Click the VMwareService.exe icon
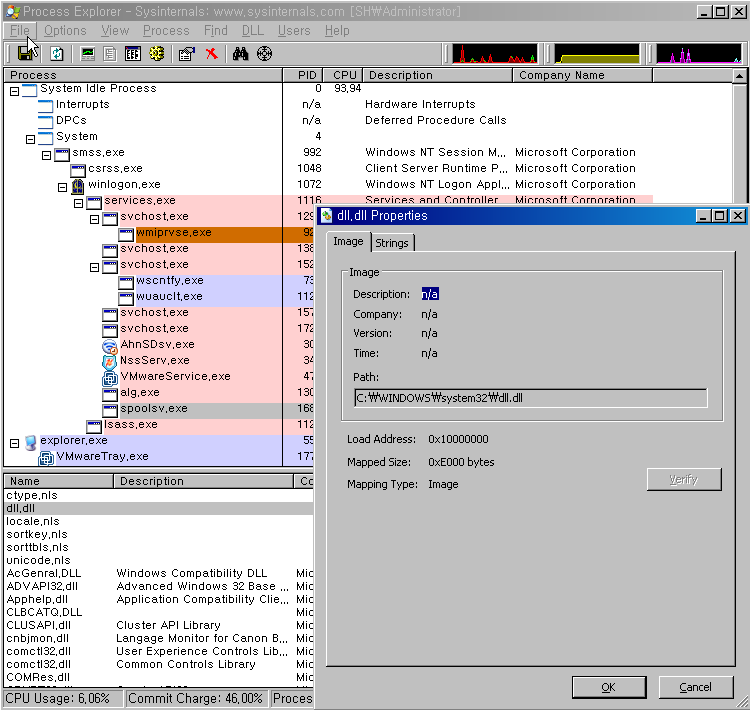 (x=110, y=378)
